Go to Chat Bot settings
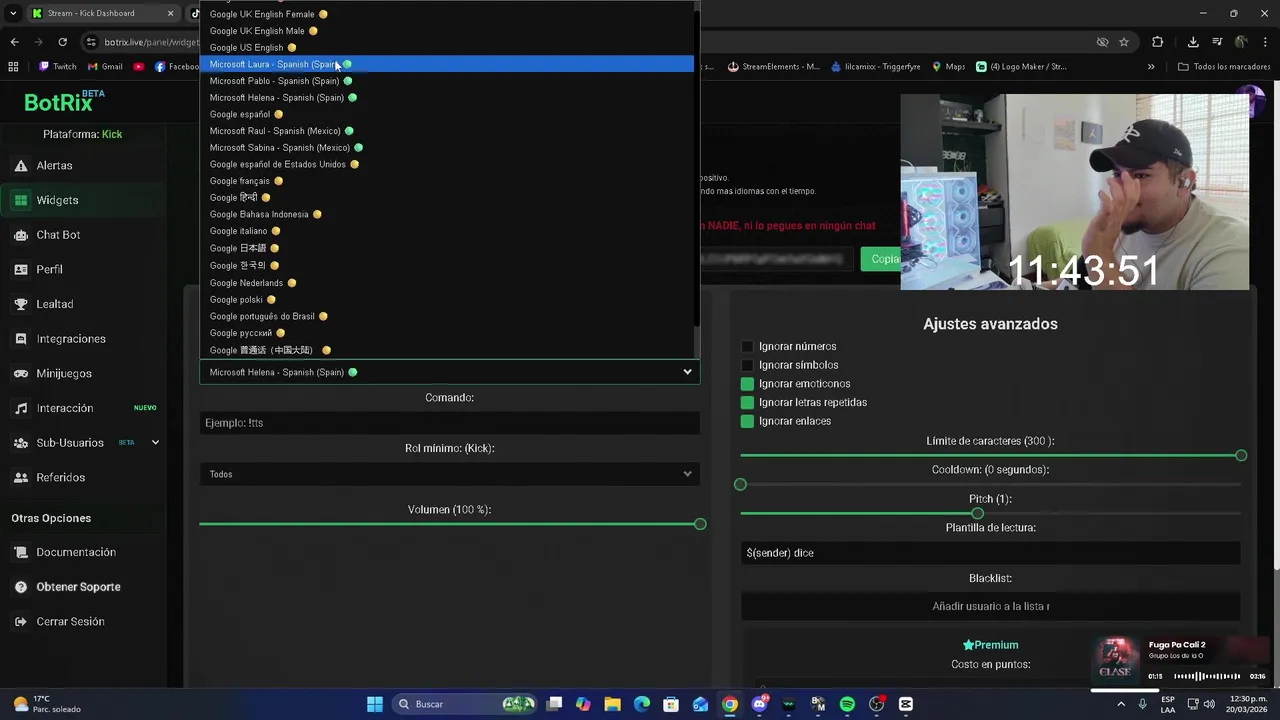Image resolution: width=1280 pixels, height=720 pixels. click(x=58, y=235)
